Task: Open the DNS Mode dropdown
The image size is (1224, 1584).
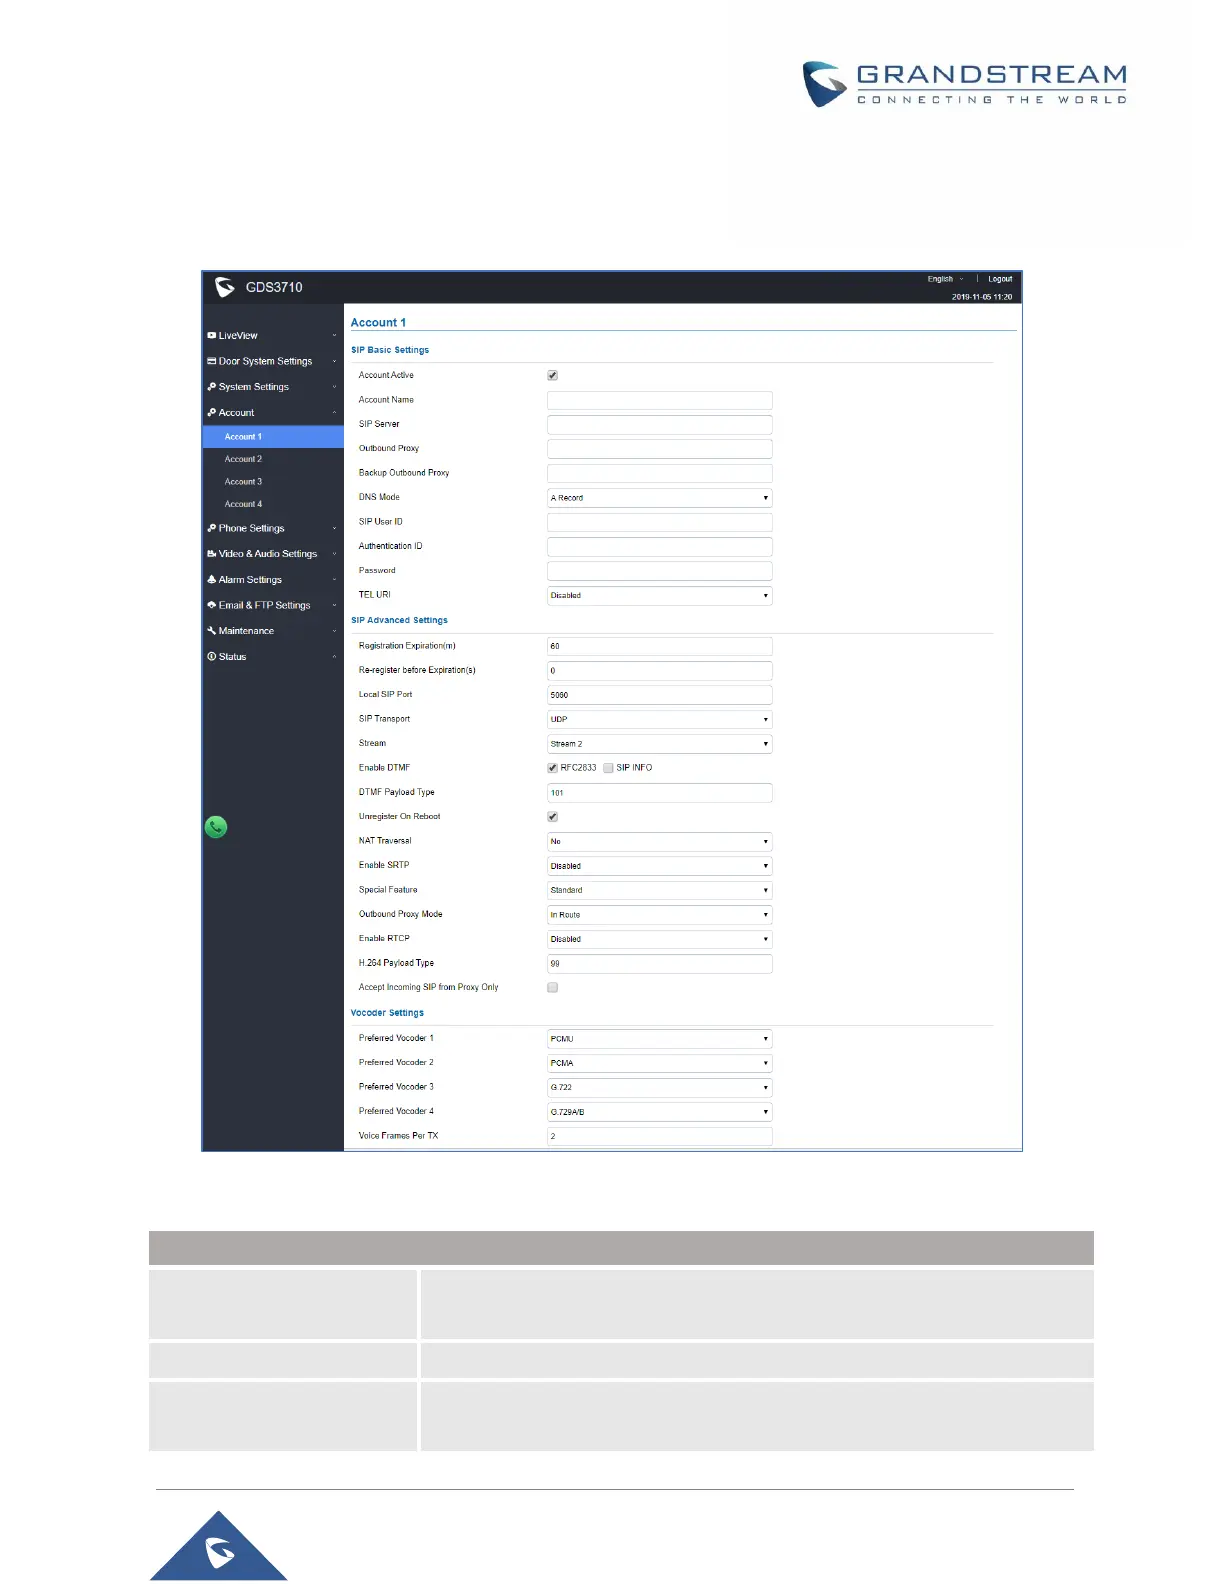Action: click(x=660, y=498)
